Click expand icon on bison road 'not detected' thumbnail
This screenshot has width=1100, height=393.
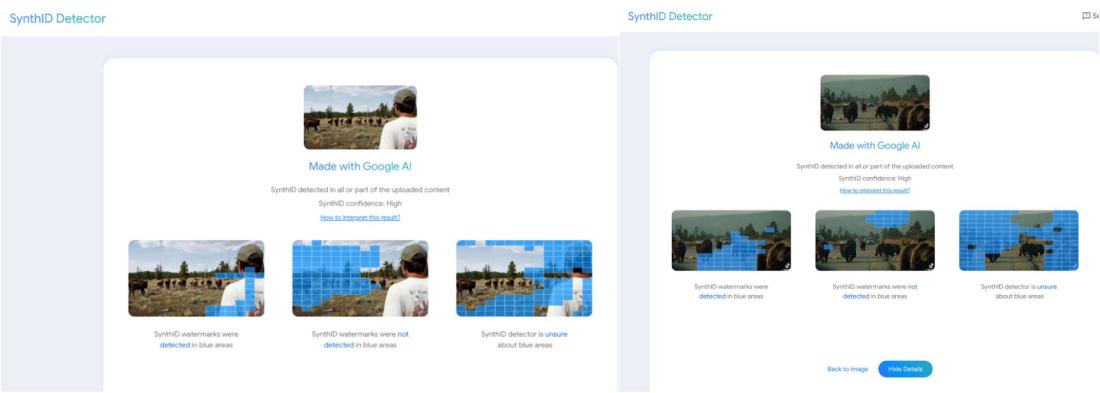coord(930,265)
